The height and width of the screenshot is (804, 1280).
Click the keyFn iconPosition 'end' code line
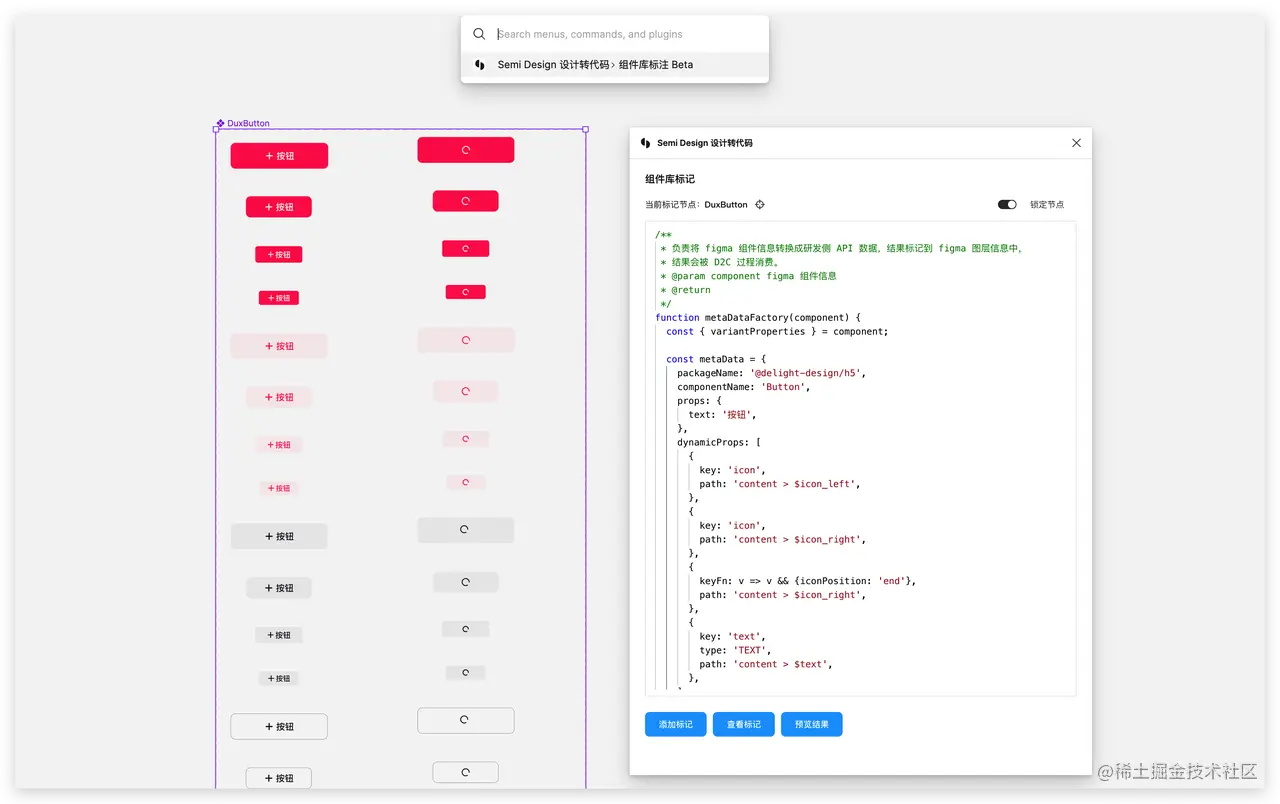(808, 581)
